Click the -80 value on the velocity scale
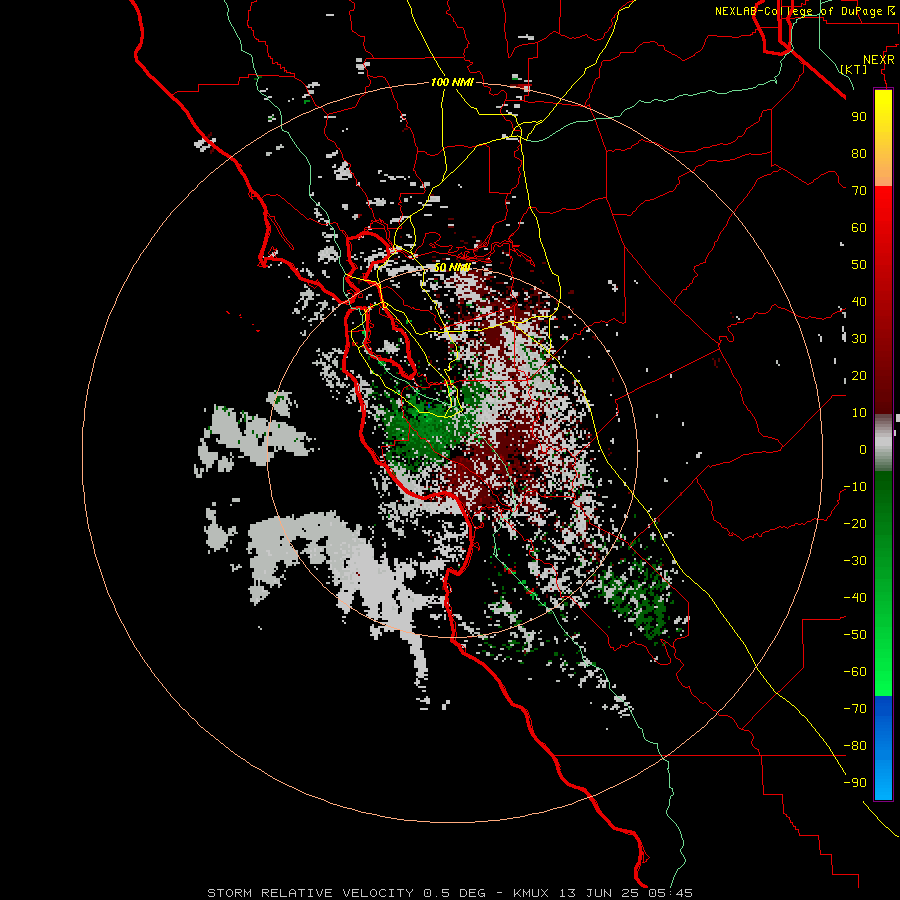Screen dimensions: 900x900 click(x=855, y=746)
